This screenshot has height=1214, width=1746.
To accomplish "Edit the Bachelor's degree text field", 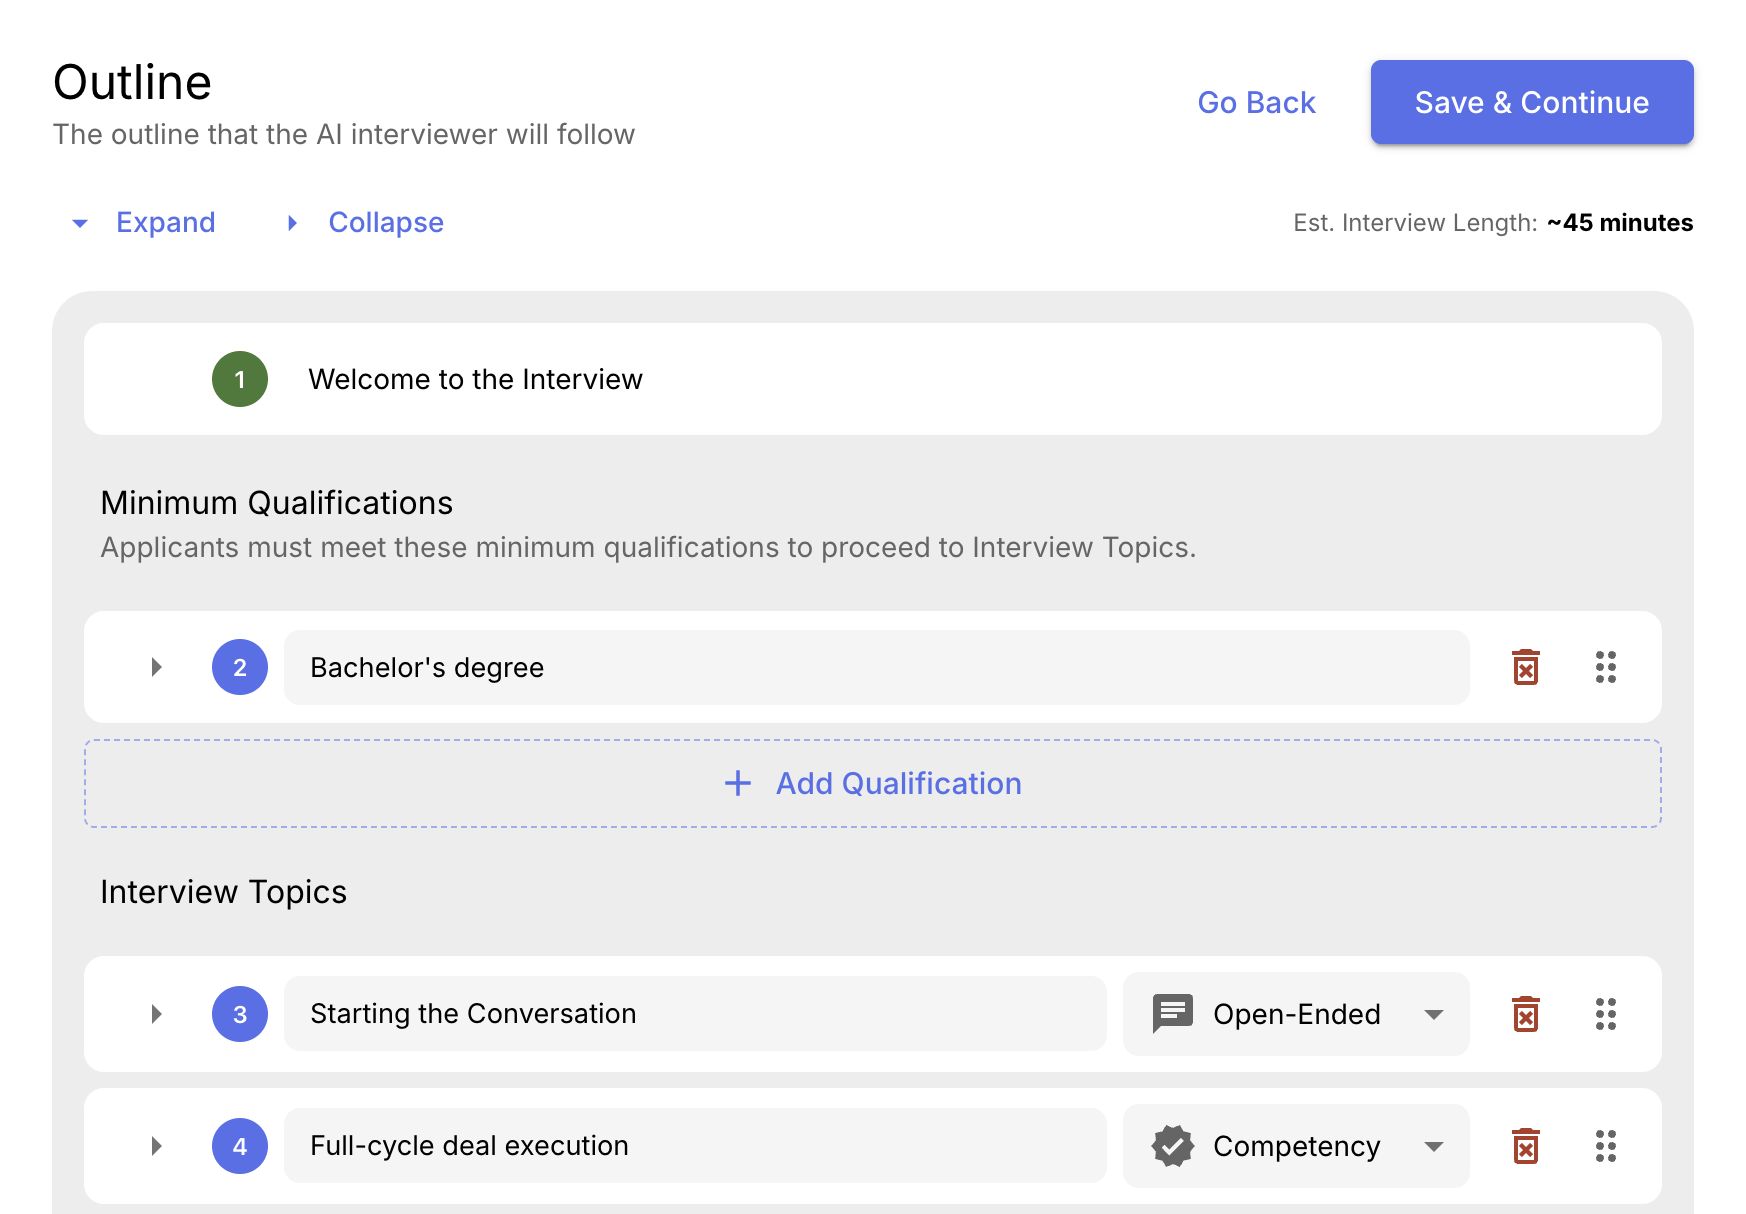I will 876,667.
